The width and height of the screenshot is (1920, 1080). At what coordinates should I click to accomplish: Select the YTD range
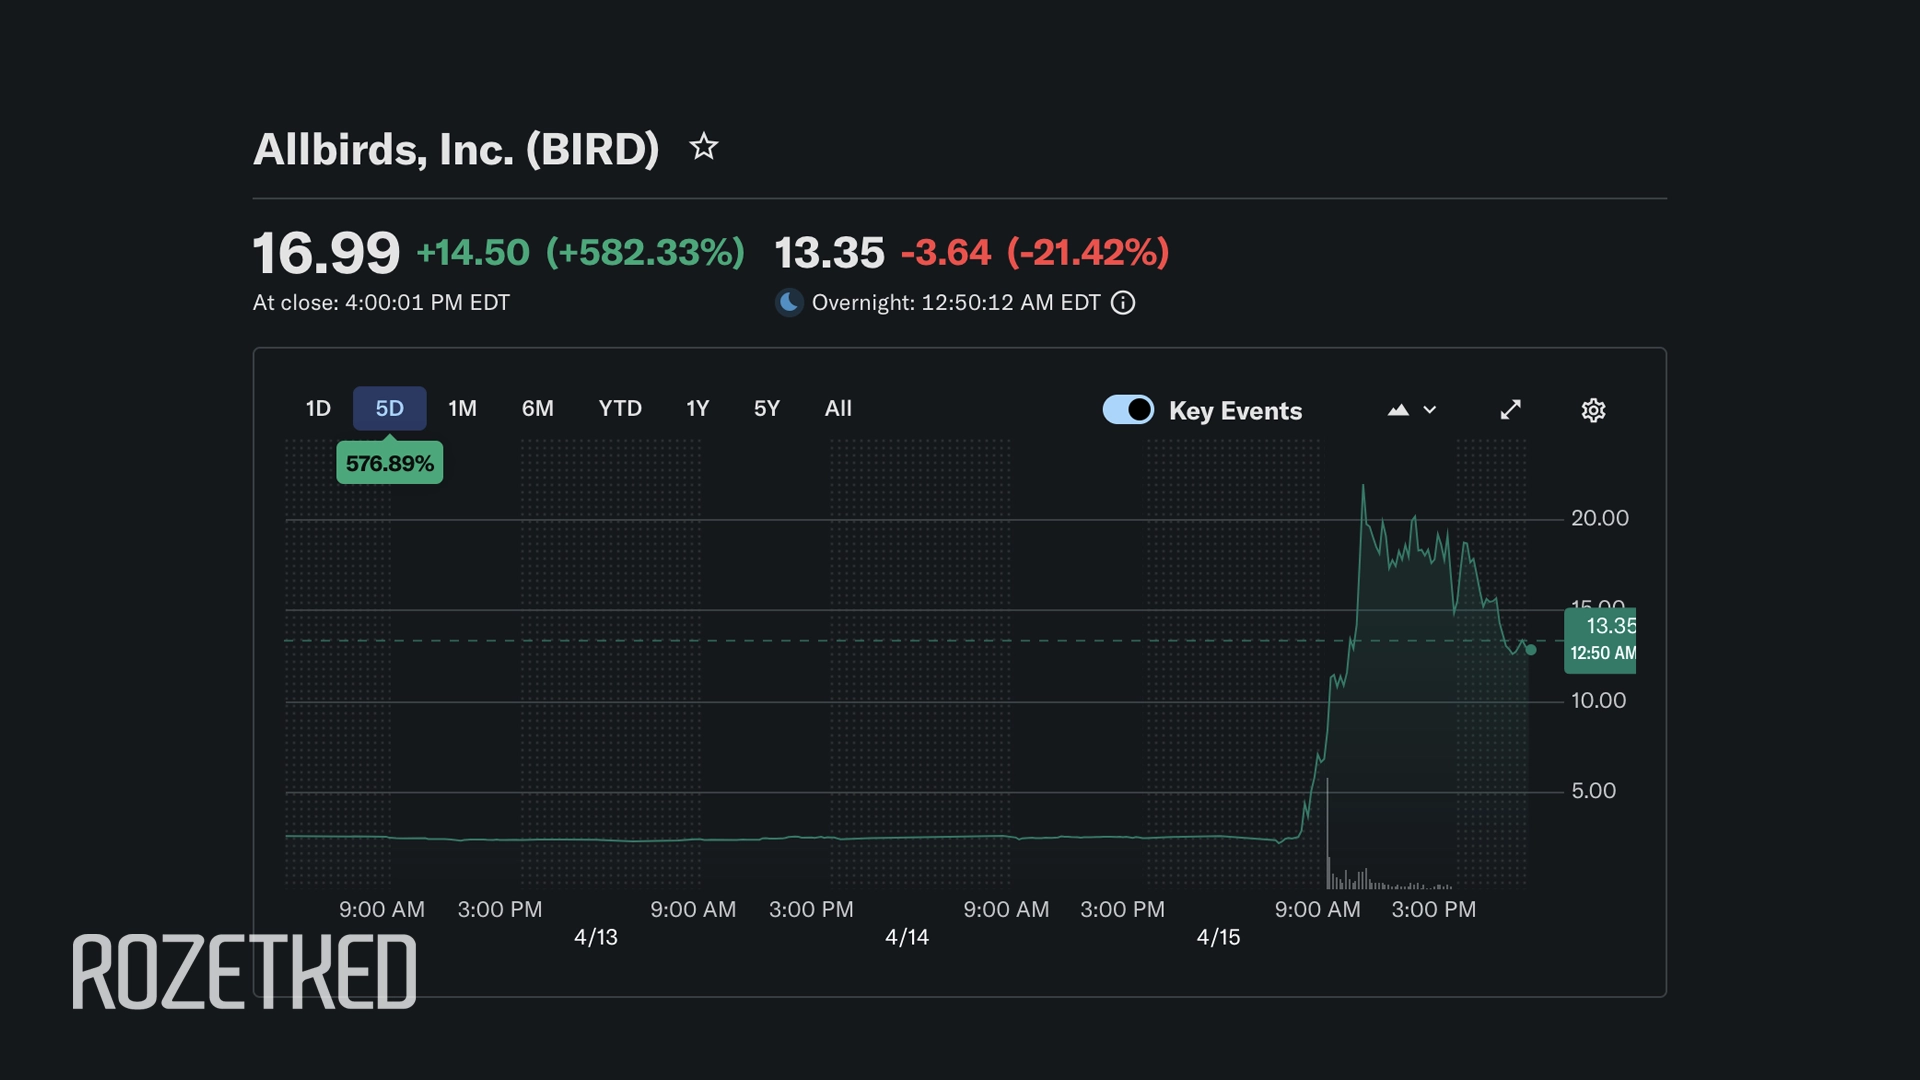620,408
